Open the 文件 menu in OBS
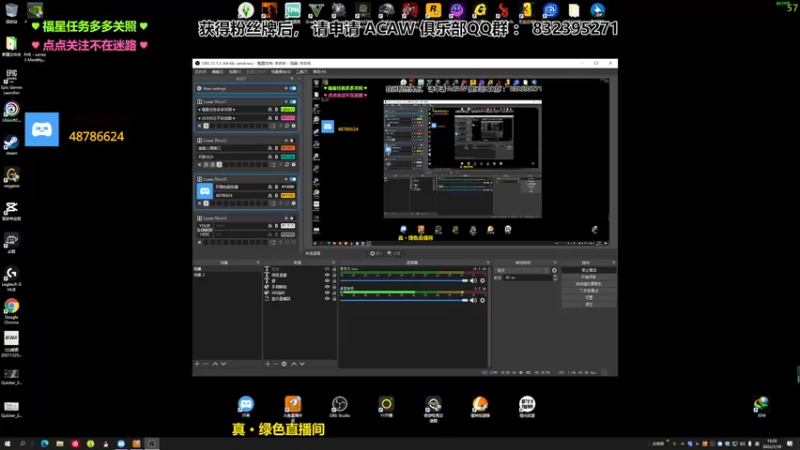 [x=201, y=72]
